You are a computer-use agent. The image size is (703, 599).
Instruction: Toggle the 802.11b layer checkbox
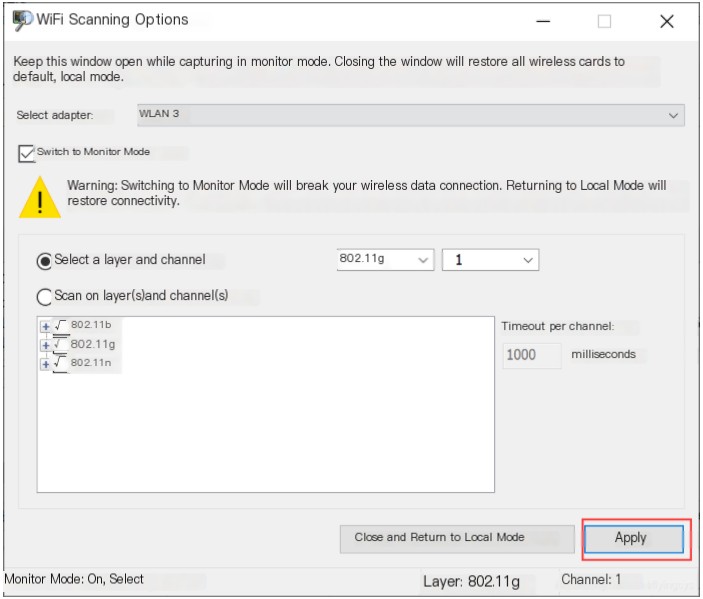pyautogui.click(x=61, y=326)
